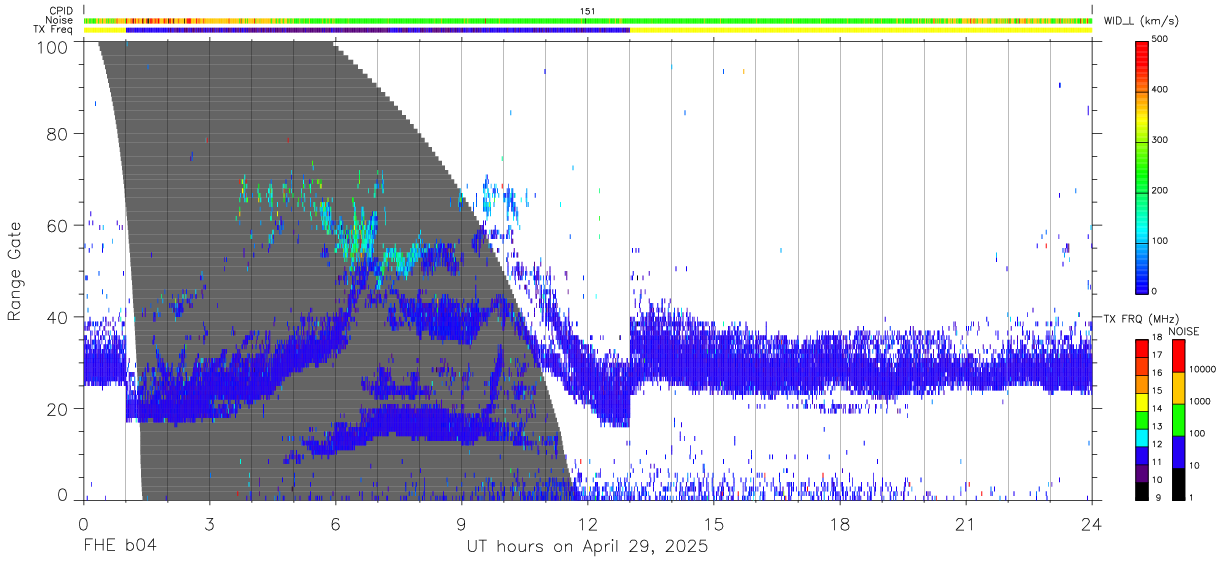Click UT hour 3 tick label
Image resolution: width=1228 pixels, height=567 pixels.
pyautogui.click(x=209, y=524)
